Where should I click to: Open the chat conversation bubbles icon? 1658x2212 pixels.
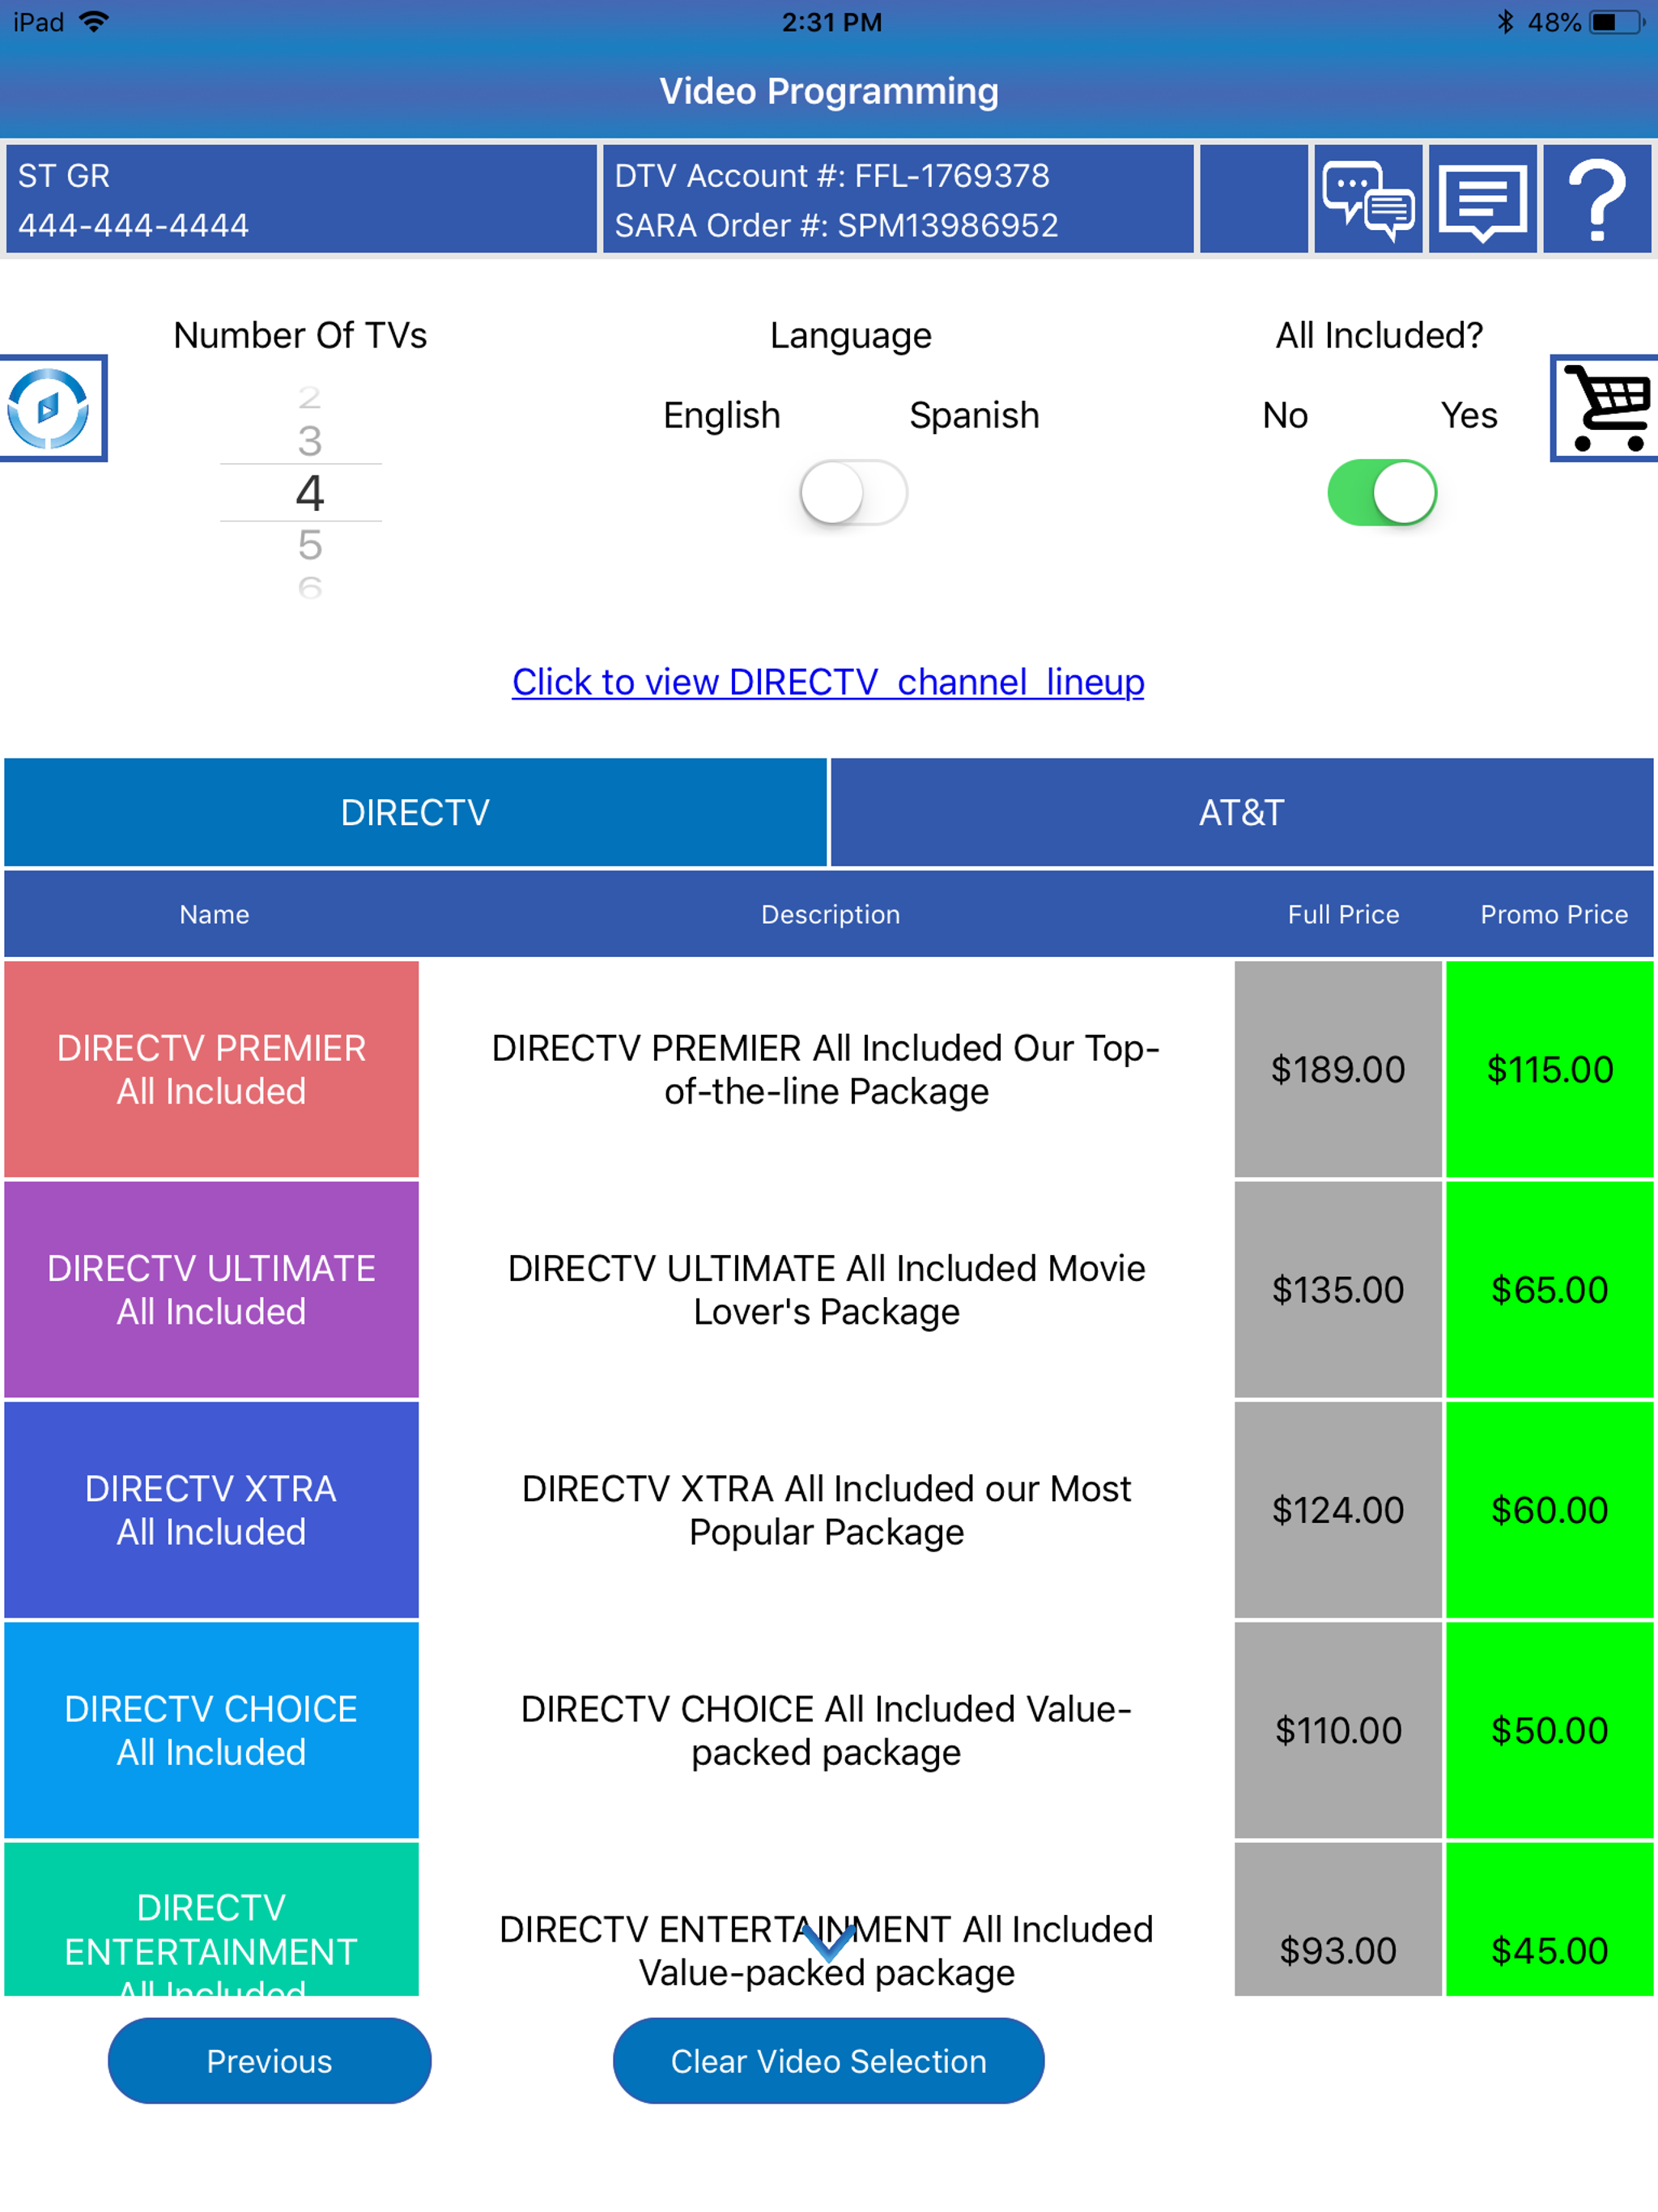pyautogui.click(x=1368, y=199)
